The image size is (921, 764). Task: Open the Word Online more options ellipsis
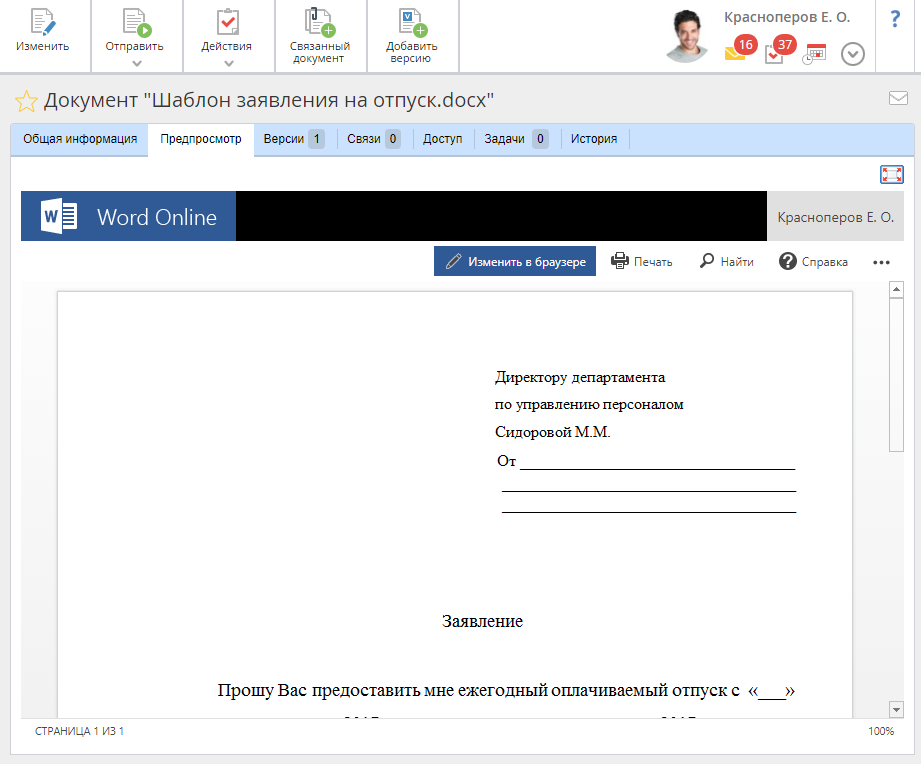881,262
